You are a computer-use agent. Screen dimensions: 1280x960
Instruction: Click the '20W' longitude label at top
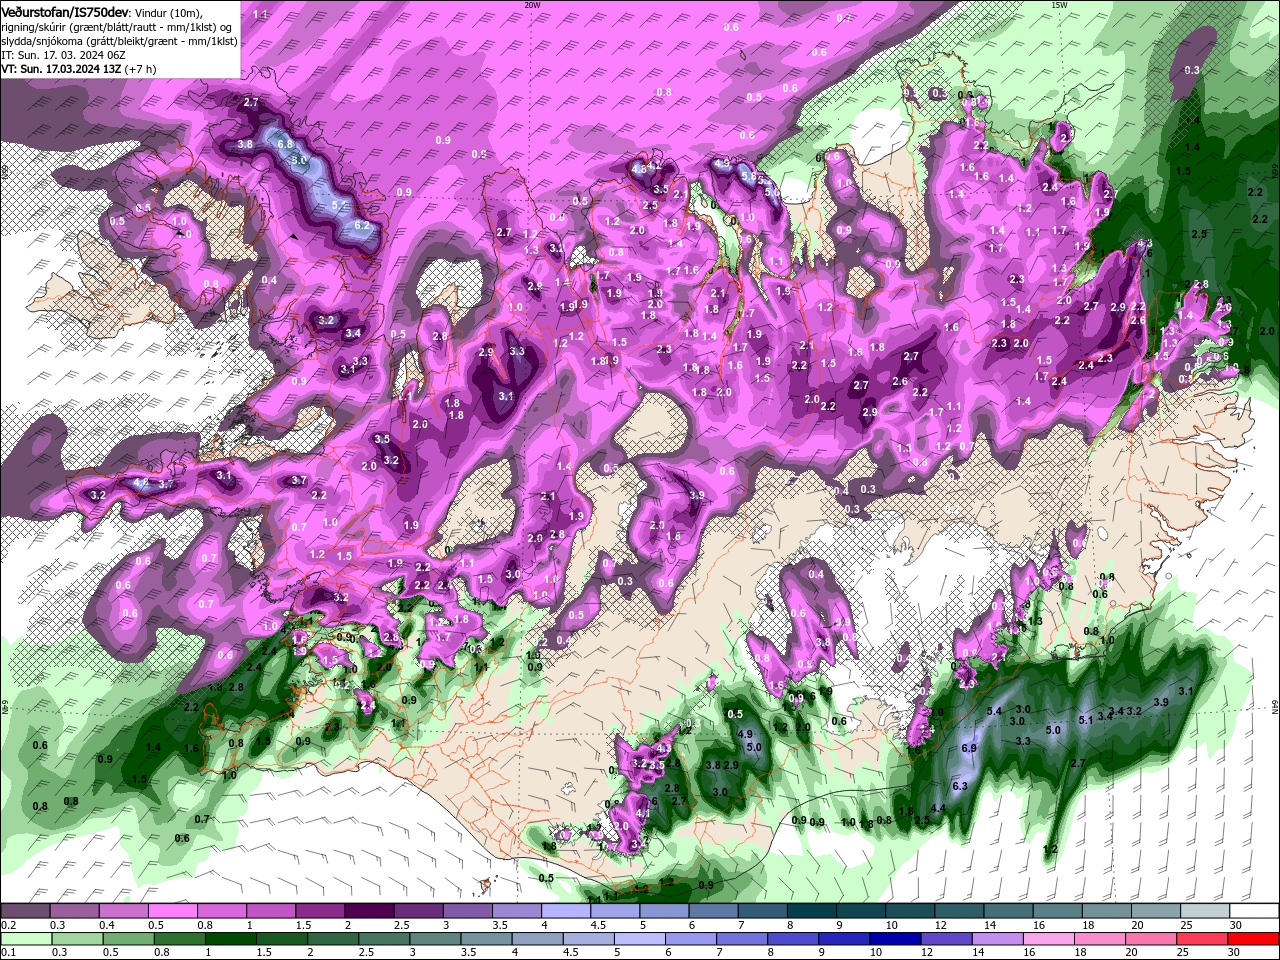coord(532,5)
